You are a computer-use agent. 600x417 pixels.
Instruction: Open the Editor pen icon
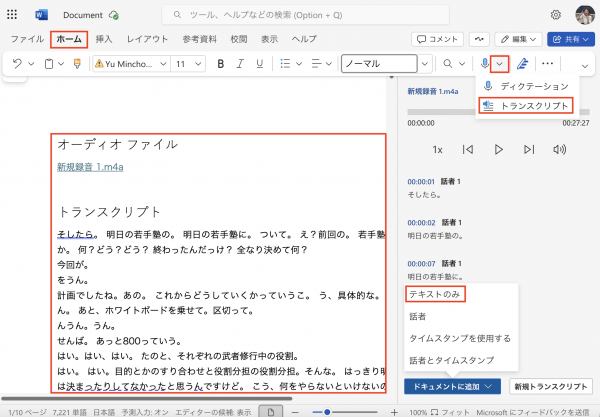point(523,63)
